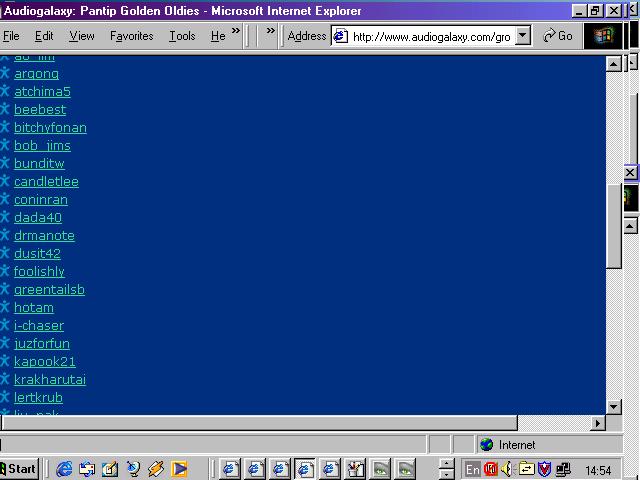Screen dimensions: 640x480
Task: Open the atchima5 user link
Action: click(x=42, y=91)
